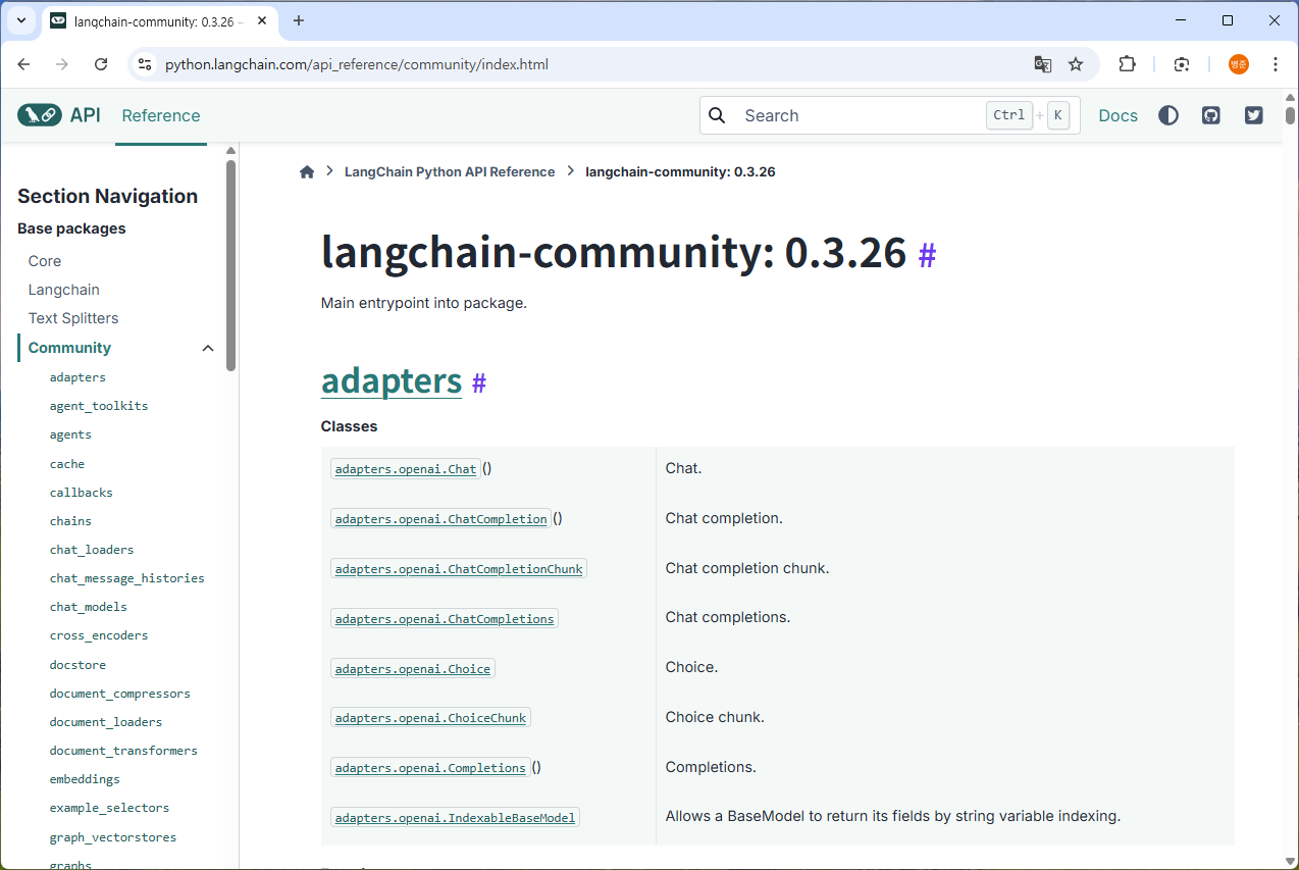Viewport: 1299px width, 870px height.
Task: Click the browser back arrow
Action: point(24,64)
